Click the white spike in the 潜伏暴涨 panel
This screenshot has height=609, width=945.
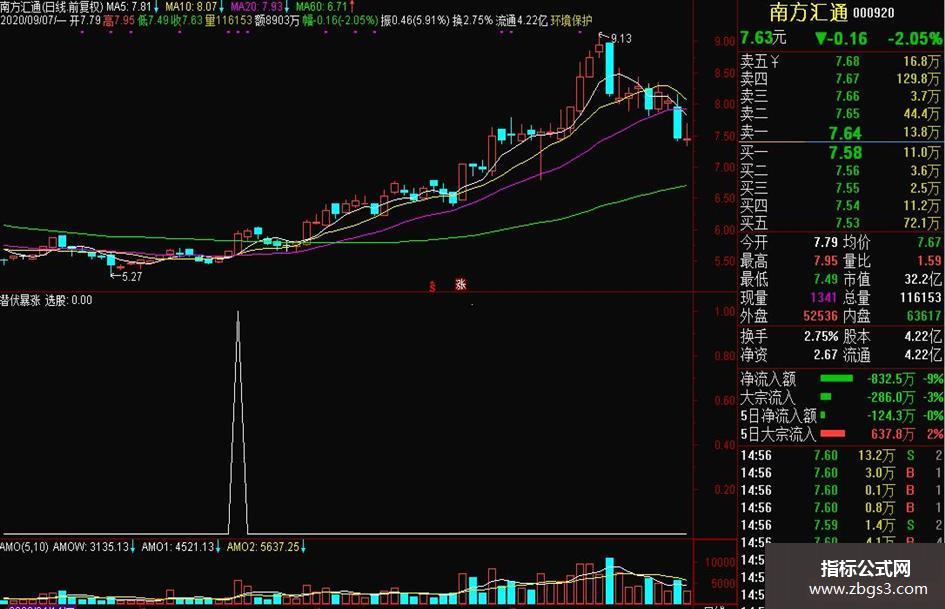click(238, 422)
